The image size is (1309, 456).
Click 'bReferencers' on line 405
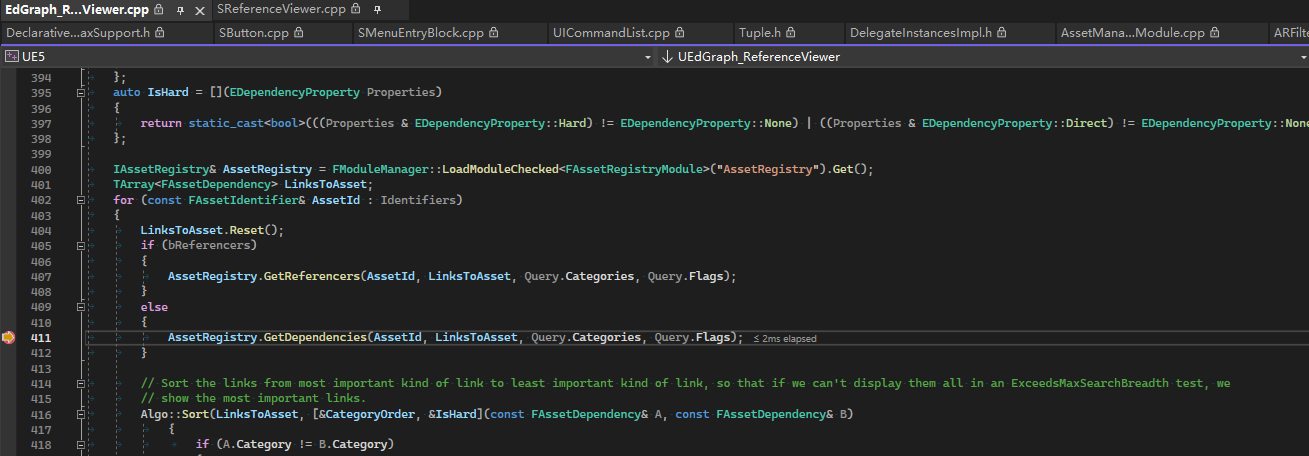pos(210,246)
